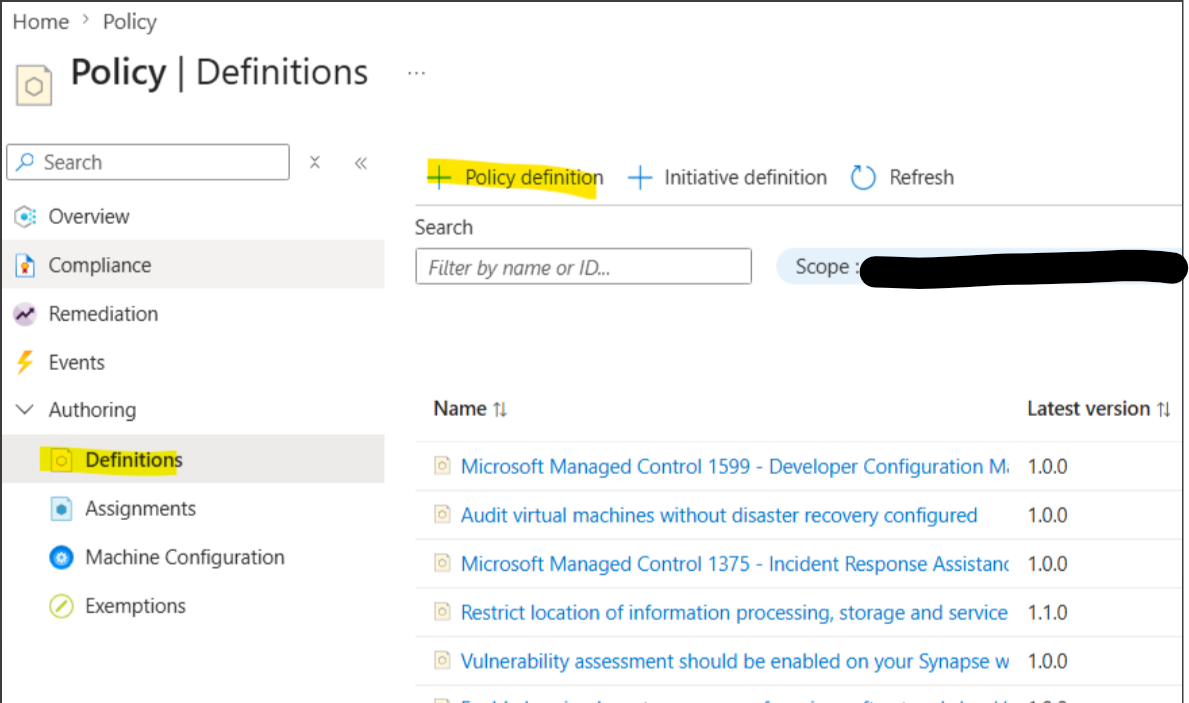Click icon beside Microsoft Managed Control 1375
This screenshot has height=703, width=1189.
[442, 563]
